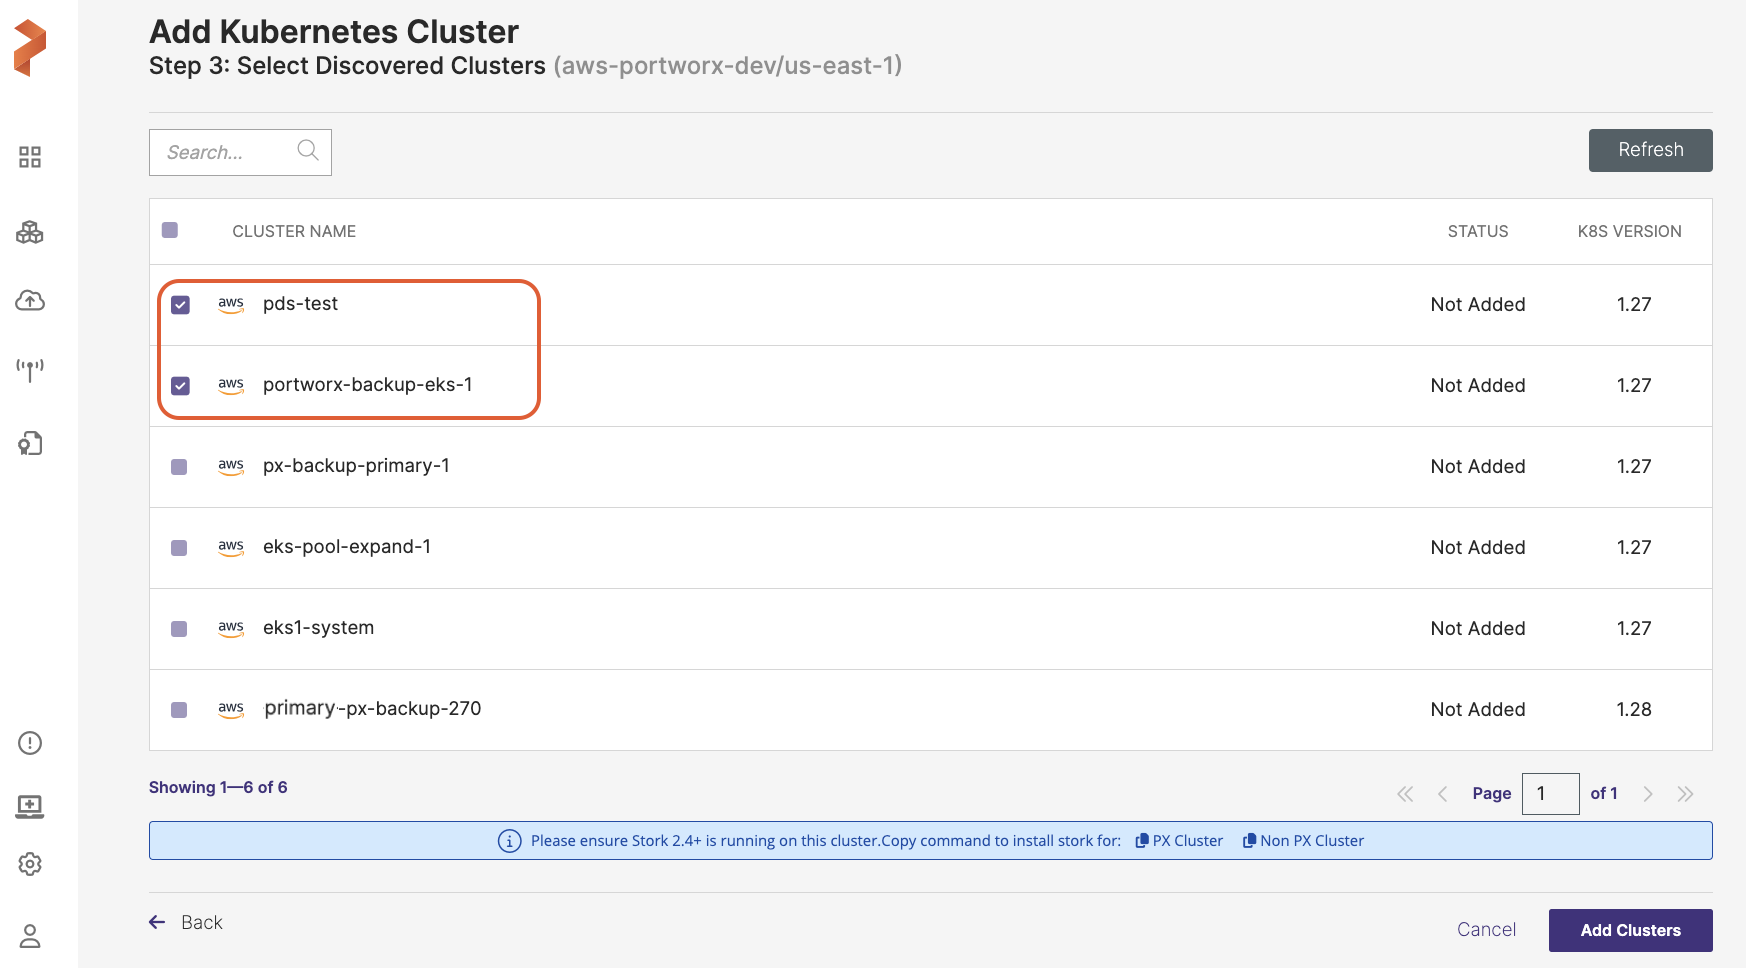Open the alerts exclamation icon in sidebar
Screen dimensions: 1746x968
click(30, 743)
